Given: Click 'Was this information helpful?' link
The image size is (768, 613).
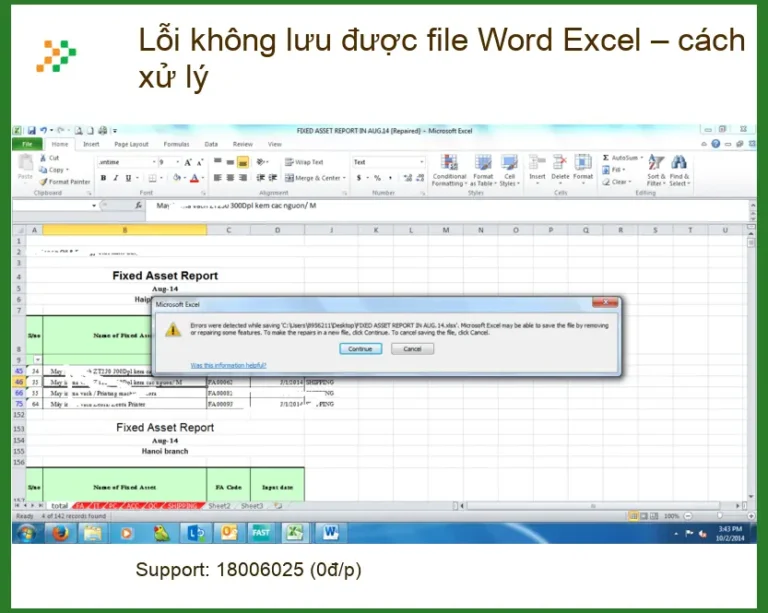Looking at the screenshot, I should pyautogui.click(x=228, y=365).
